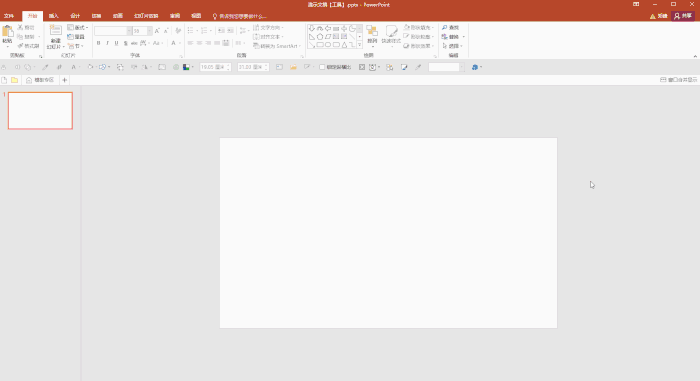Click the Format Painter brush icon

(20, 46)
